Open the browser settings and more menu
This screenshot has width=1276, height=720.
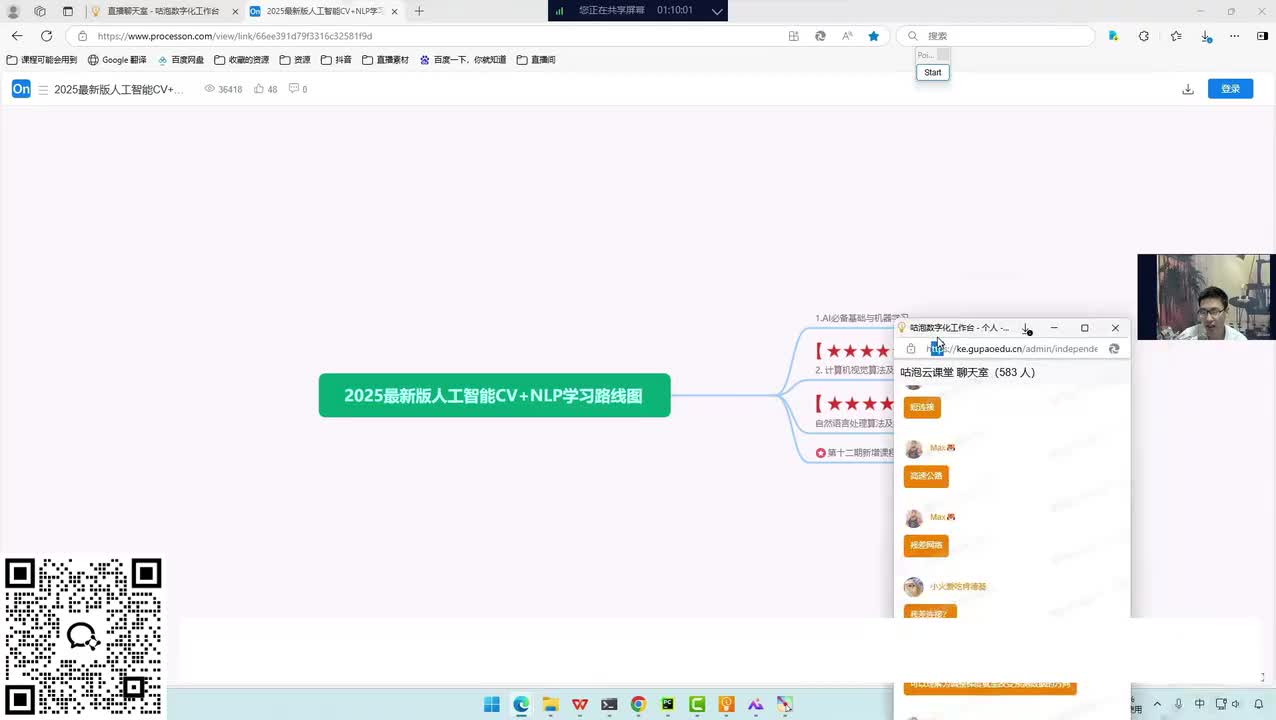coord(1235,36)
